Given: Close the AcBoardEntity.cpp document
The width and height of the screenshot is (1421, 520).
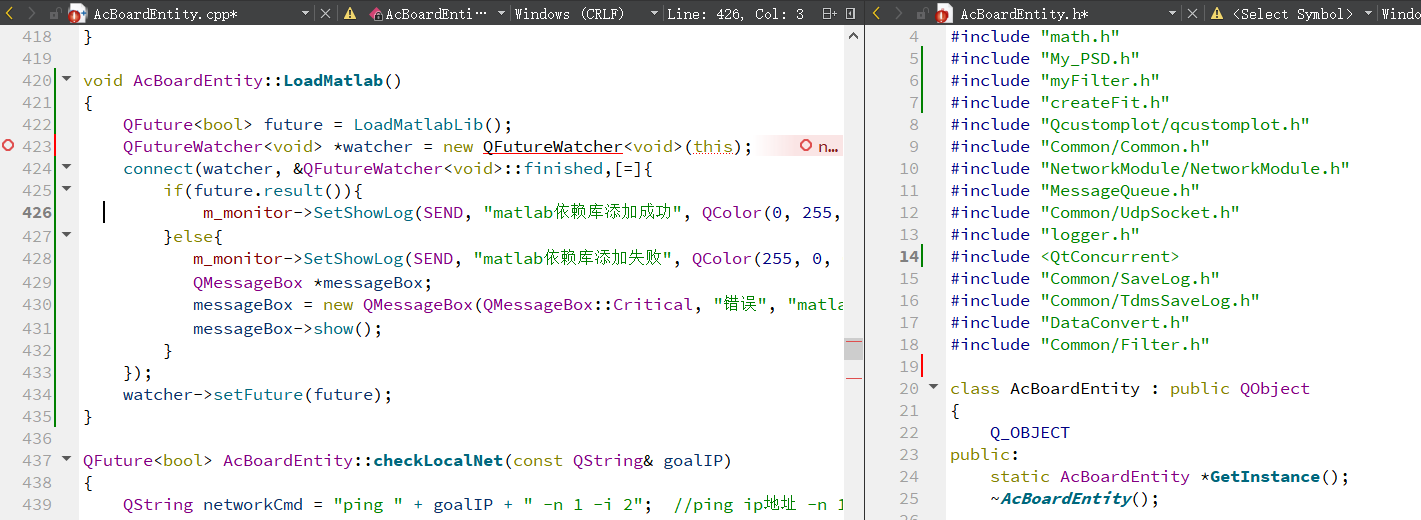Looking at the screenshot, I should click(x=327, y=13).
